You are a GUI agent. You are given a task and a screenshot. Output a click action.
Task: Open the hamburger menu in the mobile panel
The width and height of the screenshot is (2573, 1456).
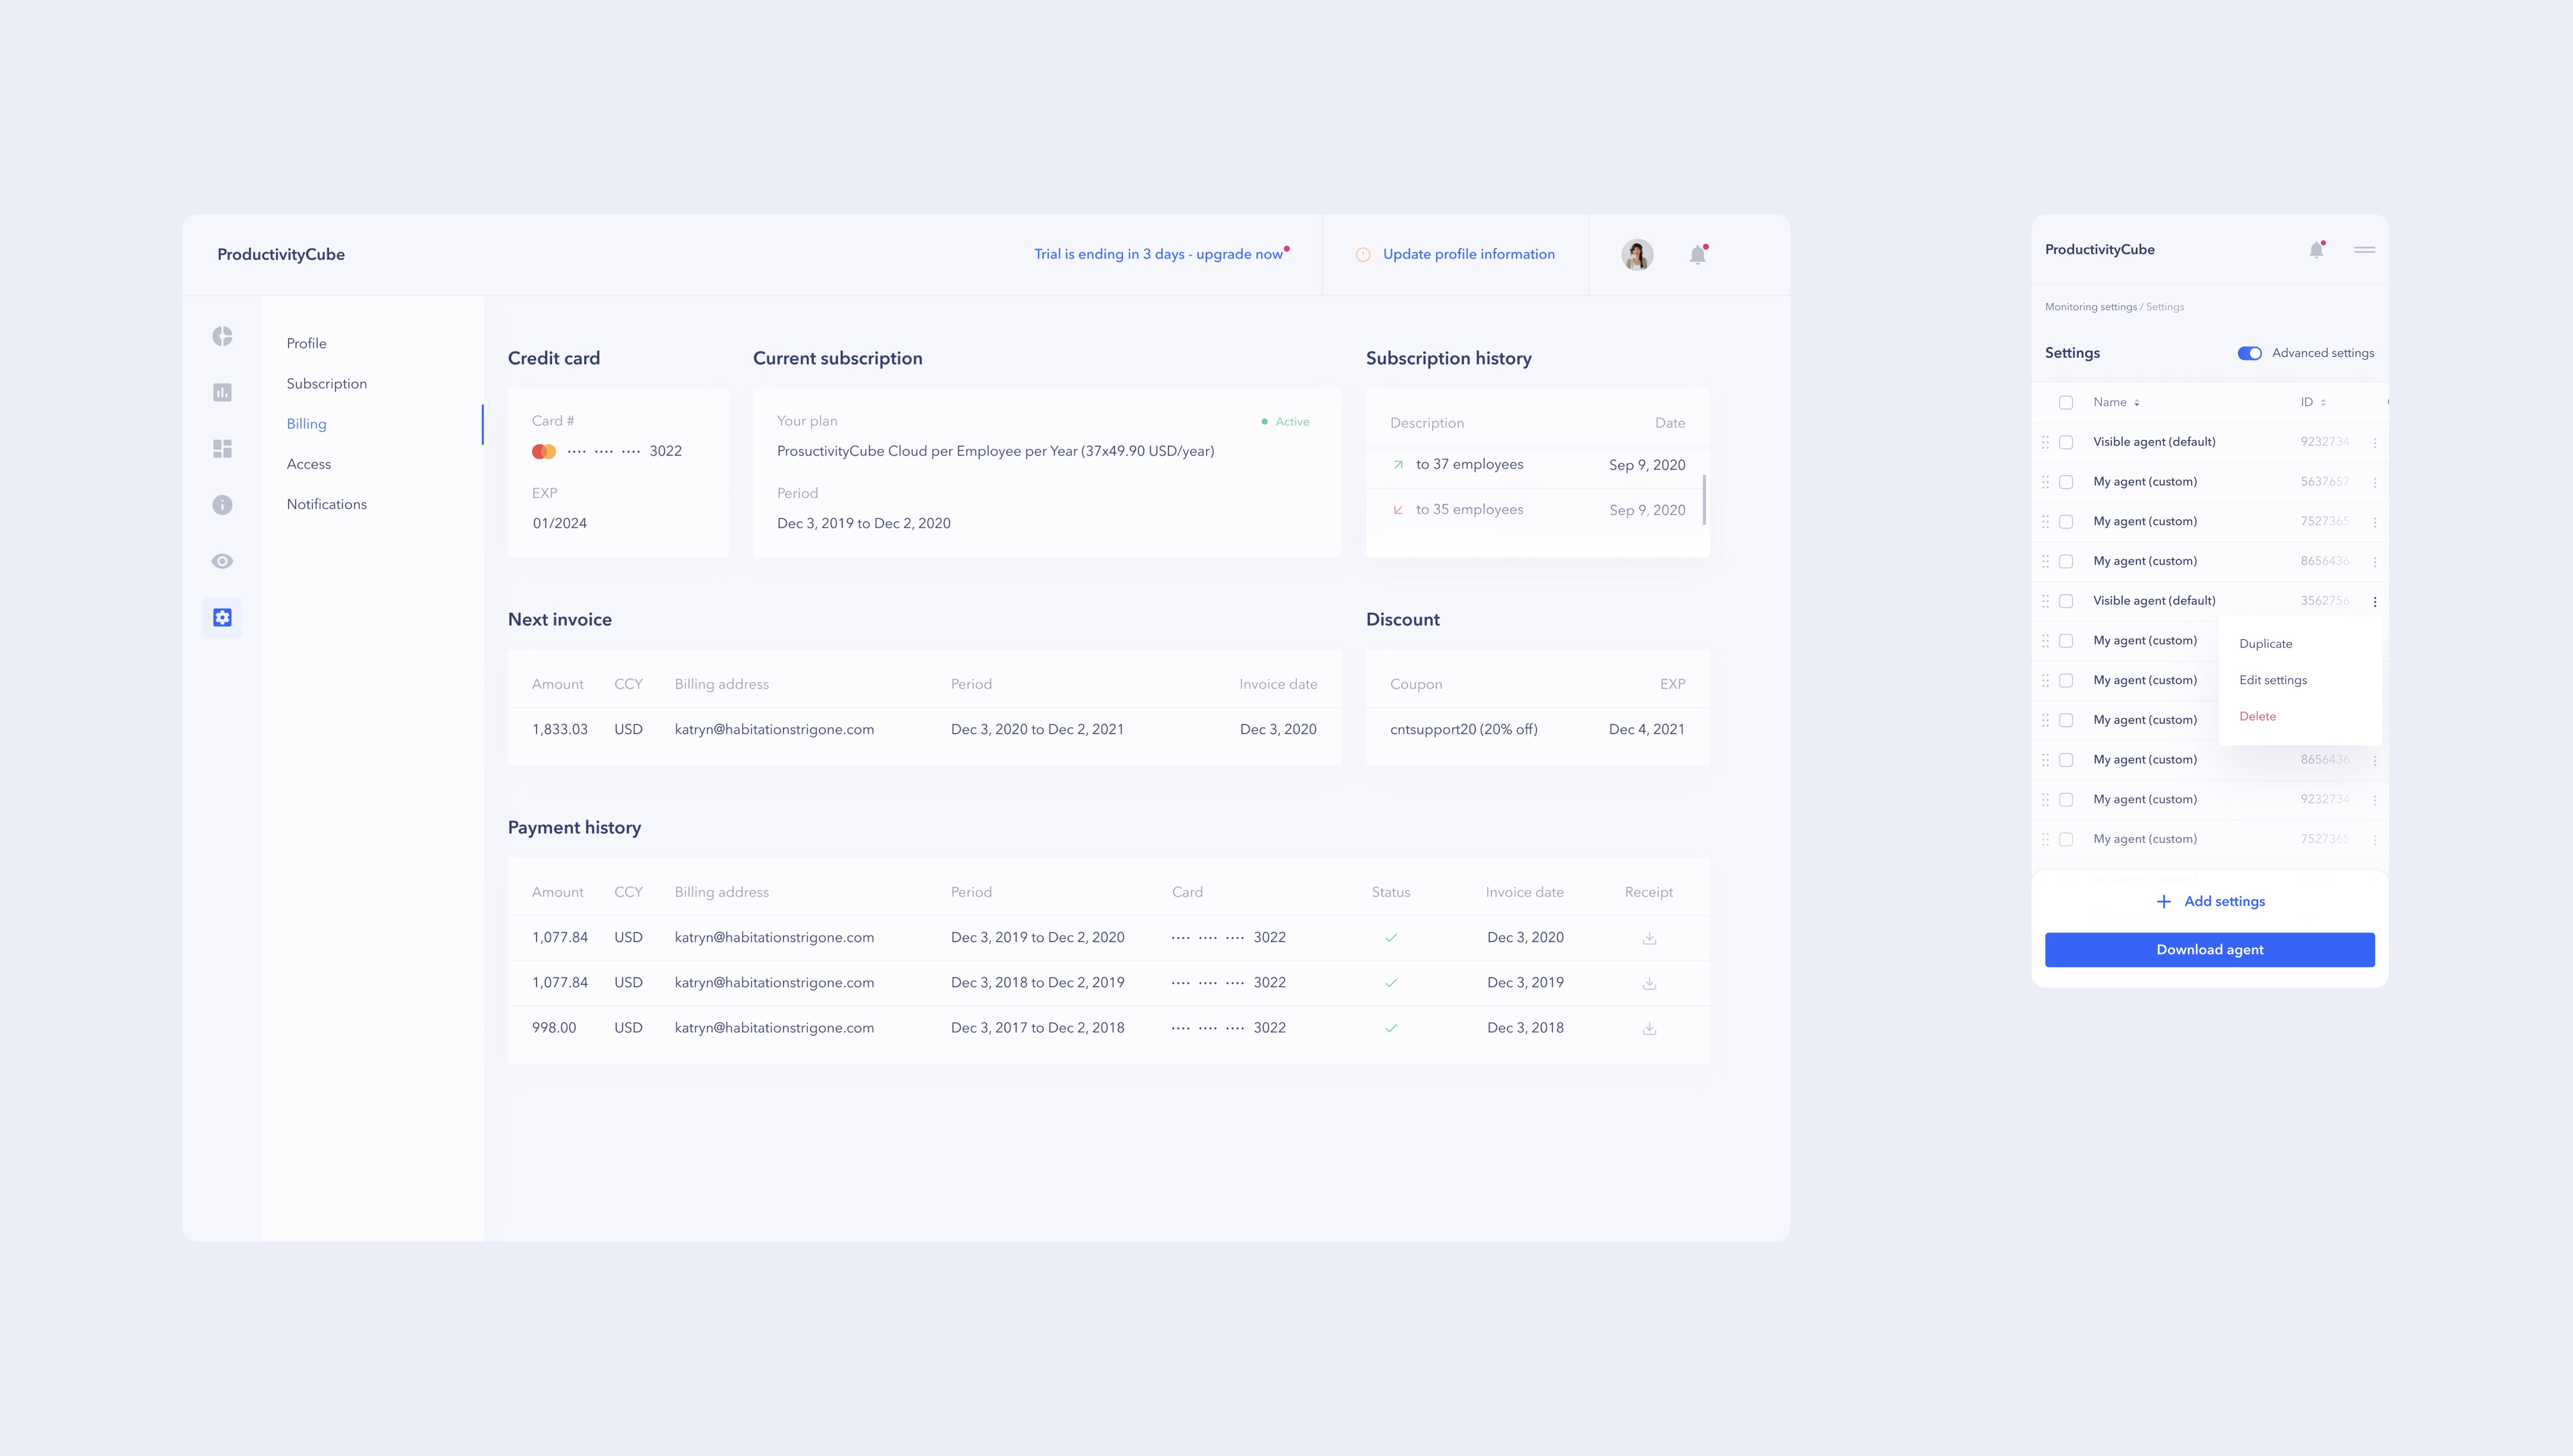click(x=2364, y=250)
